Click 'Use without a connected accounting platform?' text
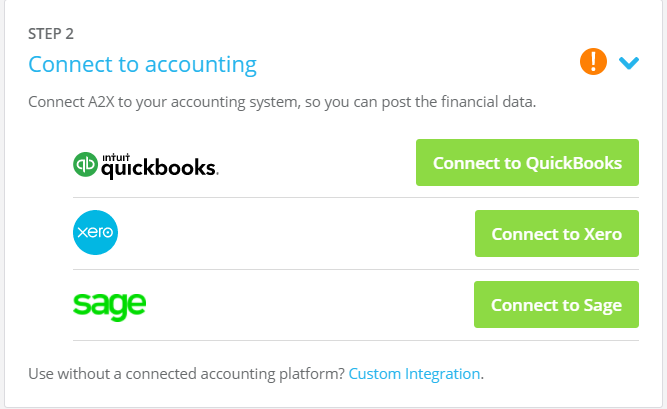 186,374
